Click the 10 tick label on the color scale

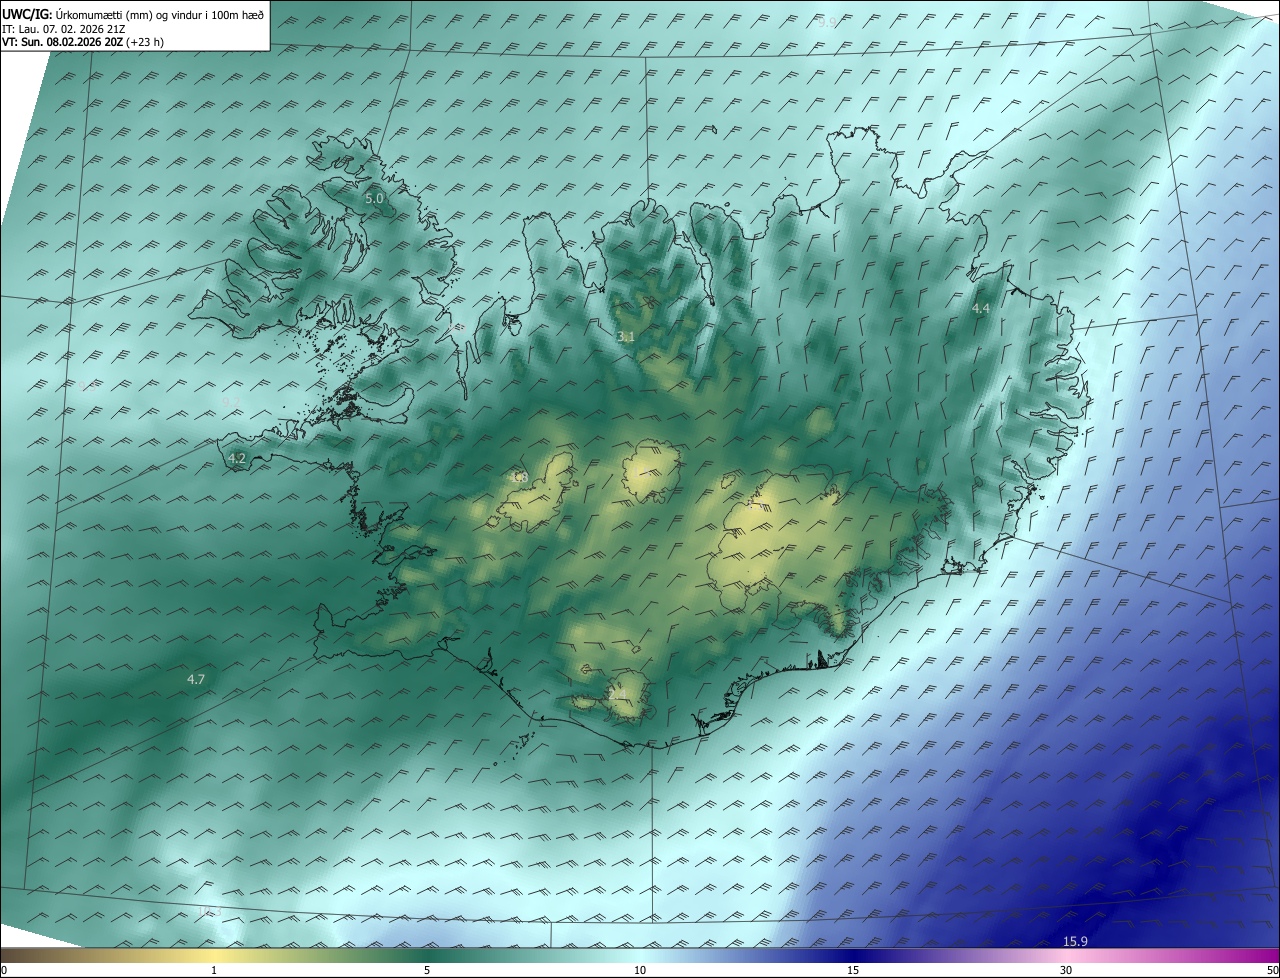640,970
